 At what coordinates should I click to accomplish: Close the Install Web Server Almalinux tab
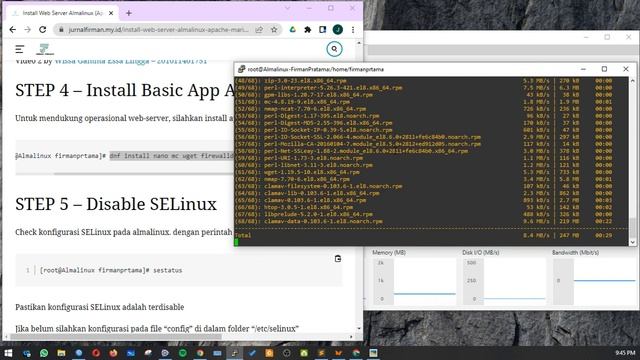tap(111, 13)
